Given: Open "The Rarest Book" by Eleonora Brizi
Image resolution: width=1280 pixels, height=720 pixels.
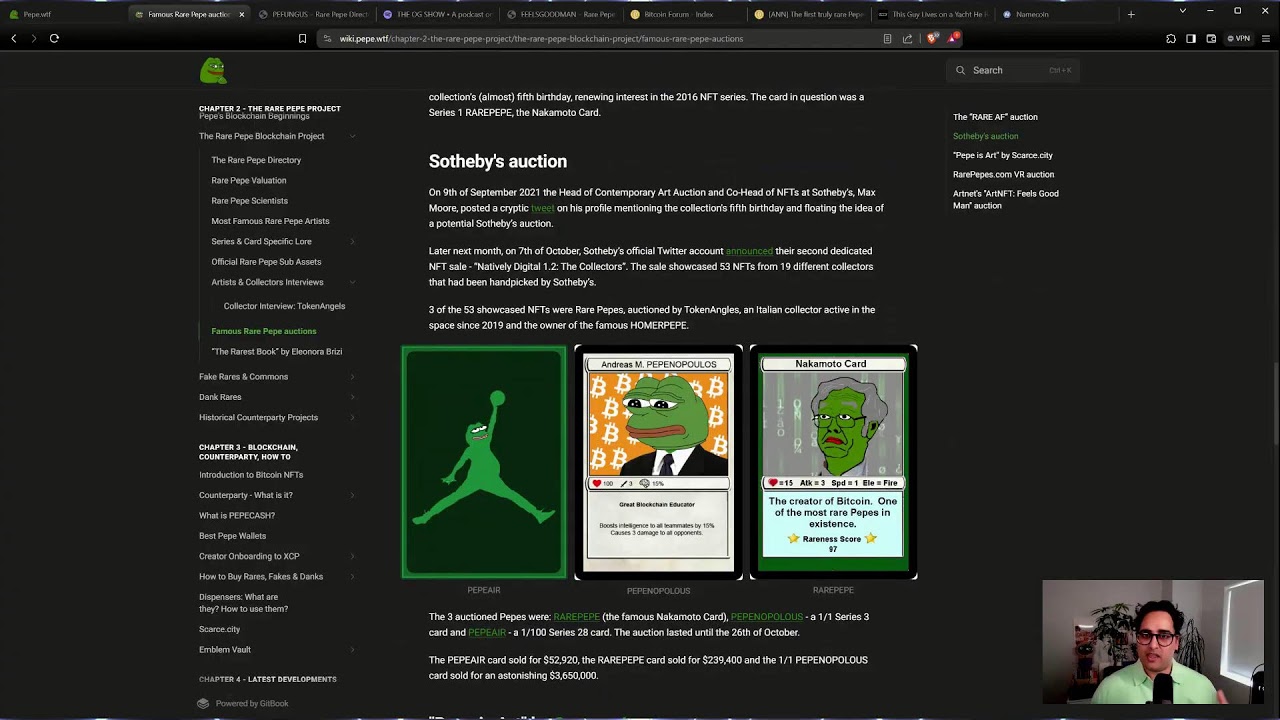Looking at the screenshot, I should click(x=276, y=352).
